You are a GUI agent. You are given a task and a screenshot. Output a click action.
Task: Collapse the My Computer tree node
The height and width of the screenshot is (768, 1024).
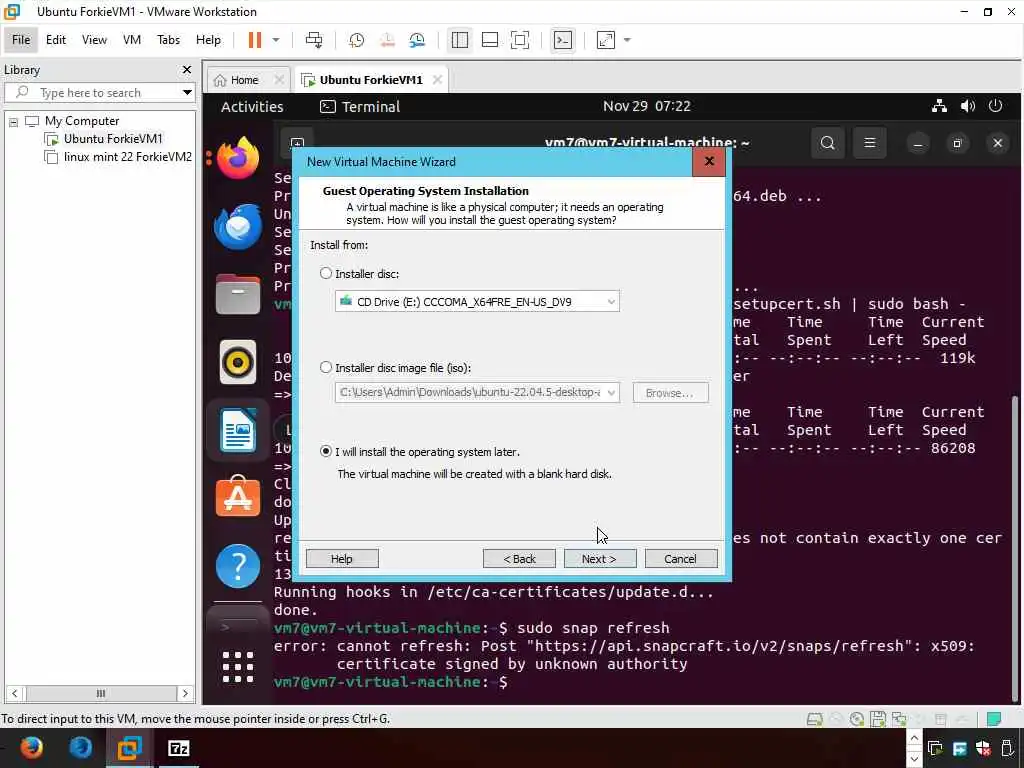13,121
